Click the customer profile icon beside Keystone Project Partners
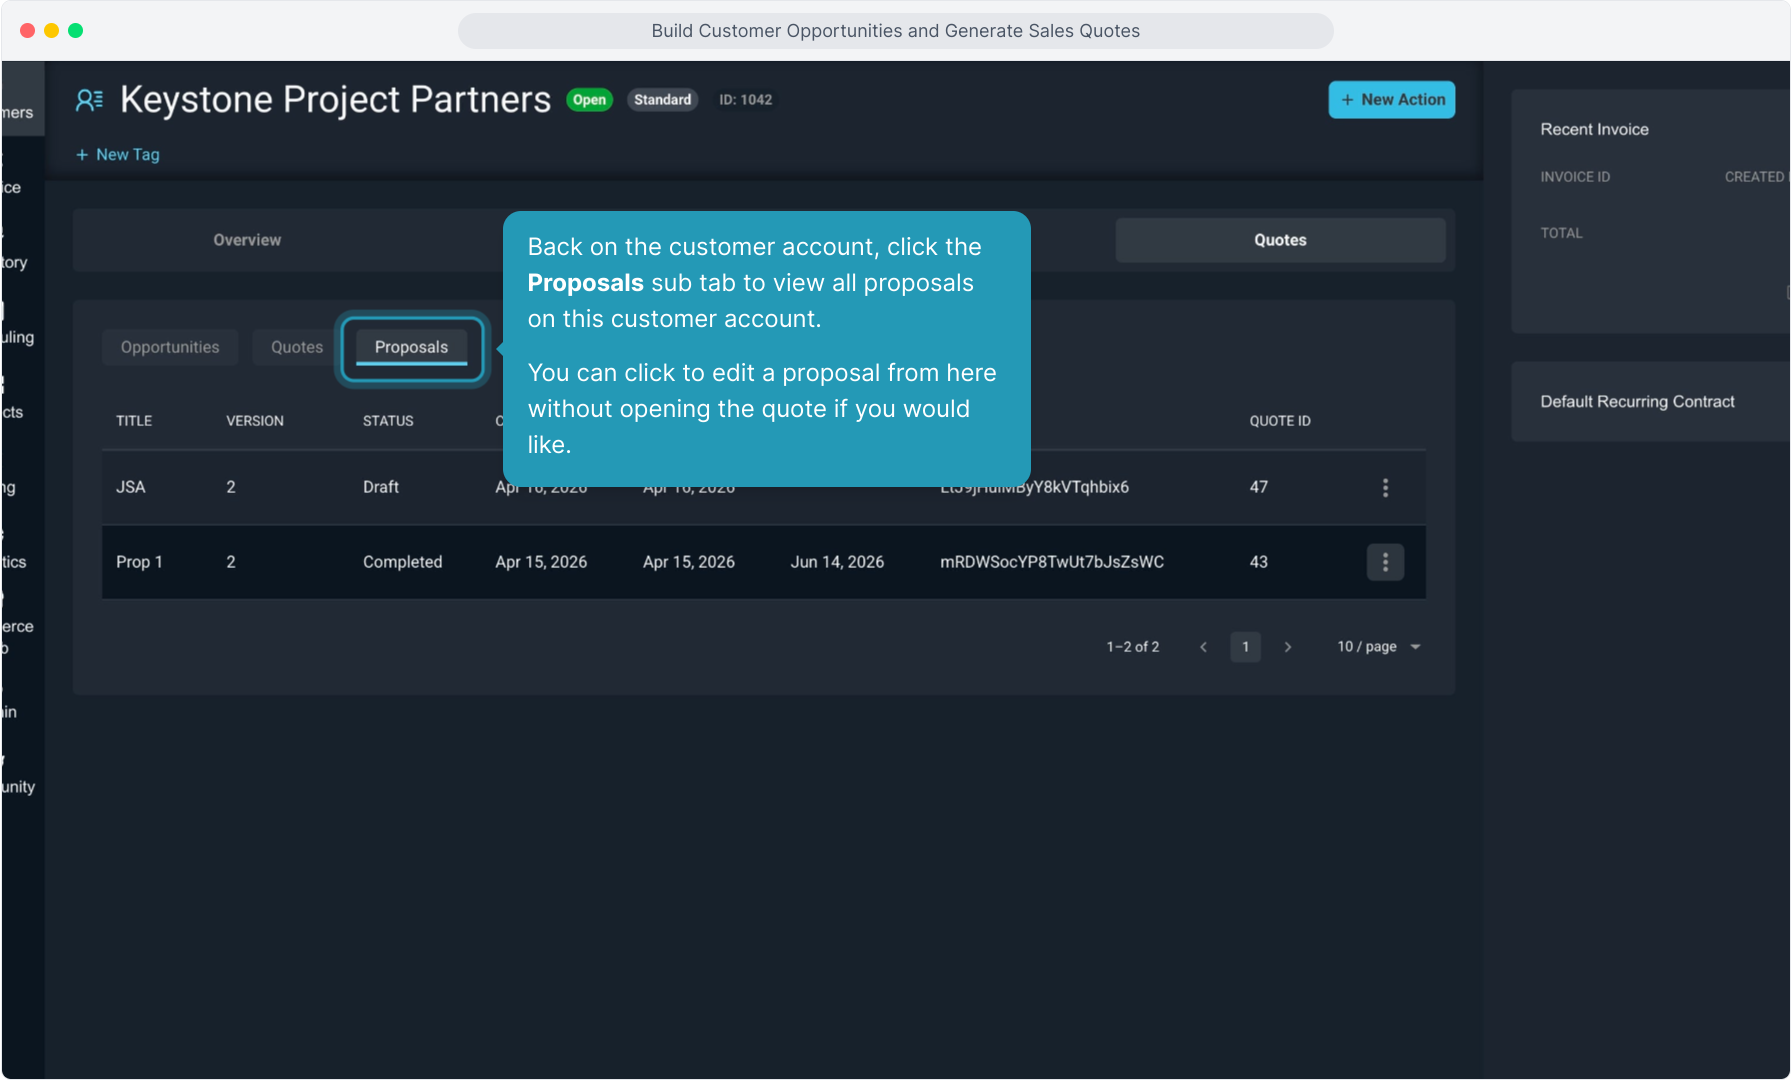Screen dimensions: 1792x1080 click(90, 100)
